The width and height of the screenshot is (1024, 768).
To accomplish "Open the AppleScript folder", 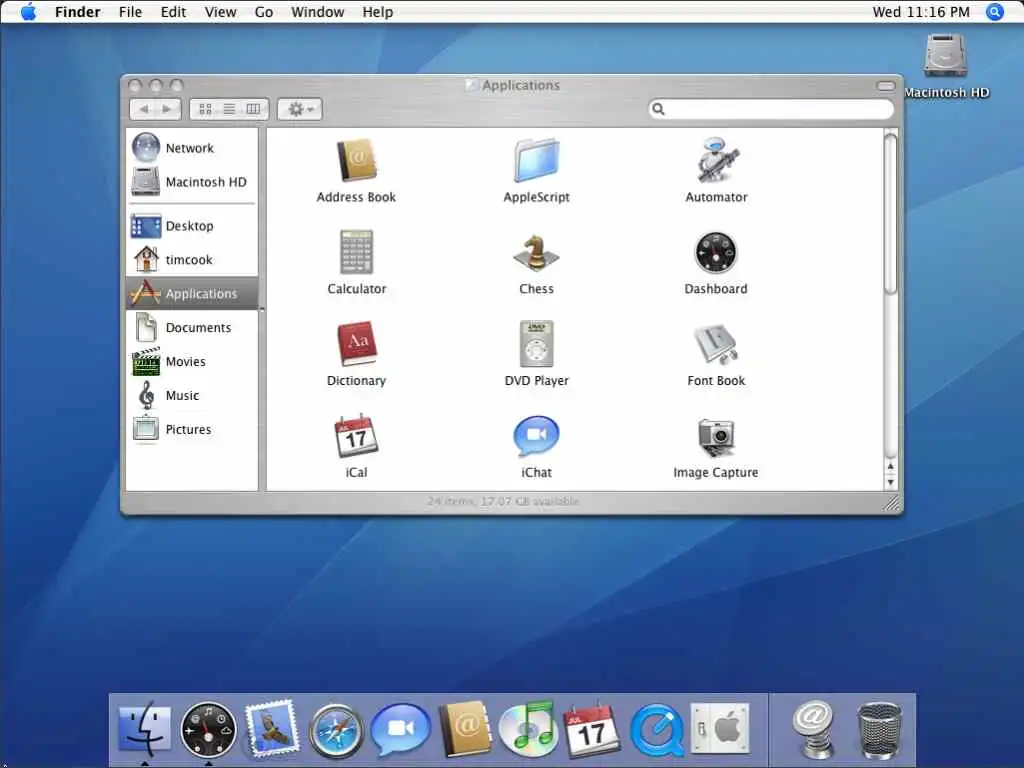I will point(536,161).
